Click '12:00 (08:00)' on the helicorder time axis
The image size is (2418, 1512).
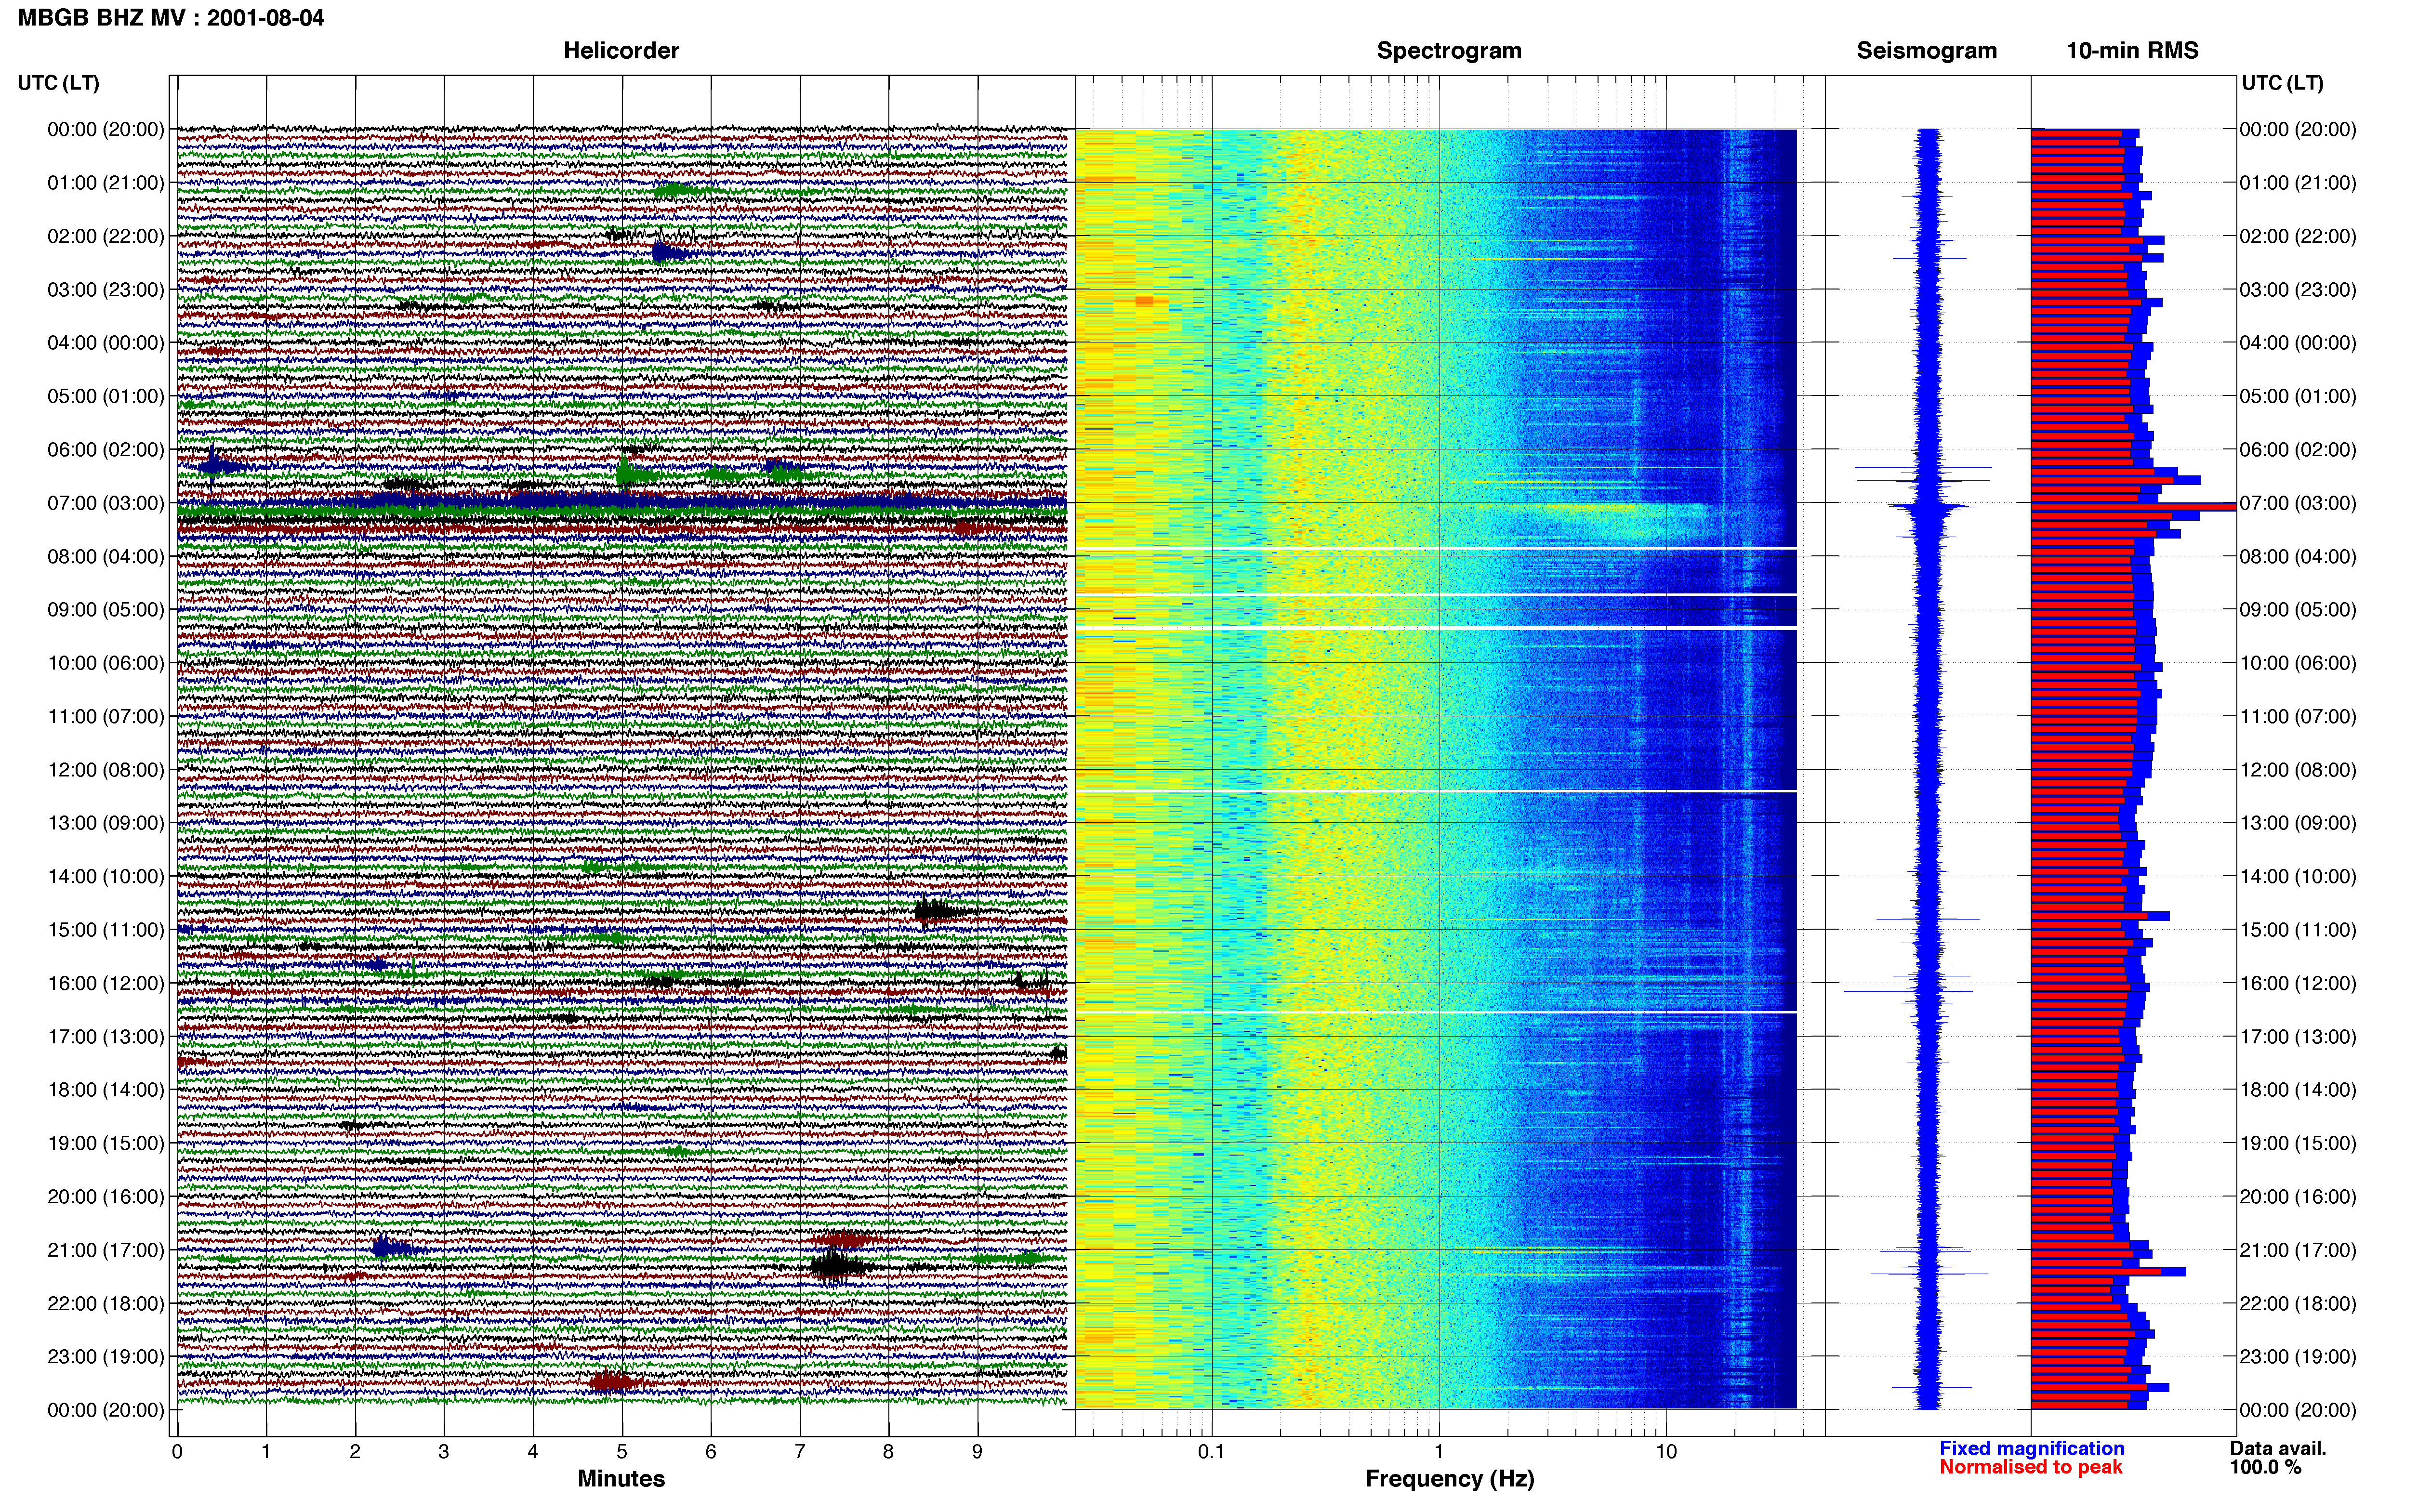click(106, 770)
